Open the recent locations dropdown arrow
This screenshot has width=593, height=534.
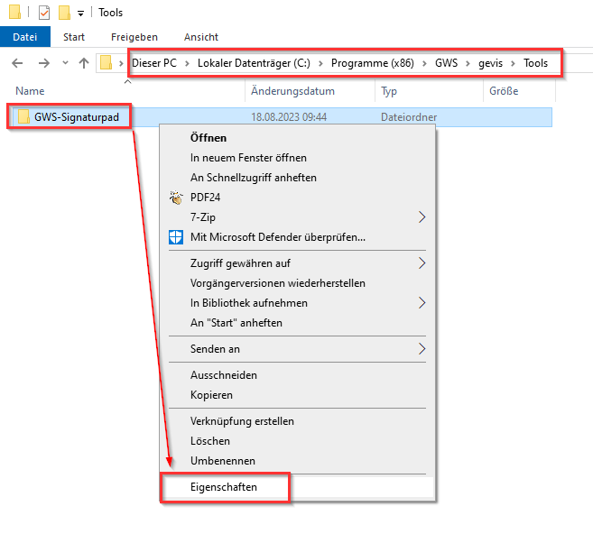[x=65, y=63]
